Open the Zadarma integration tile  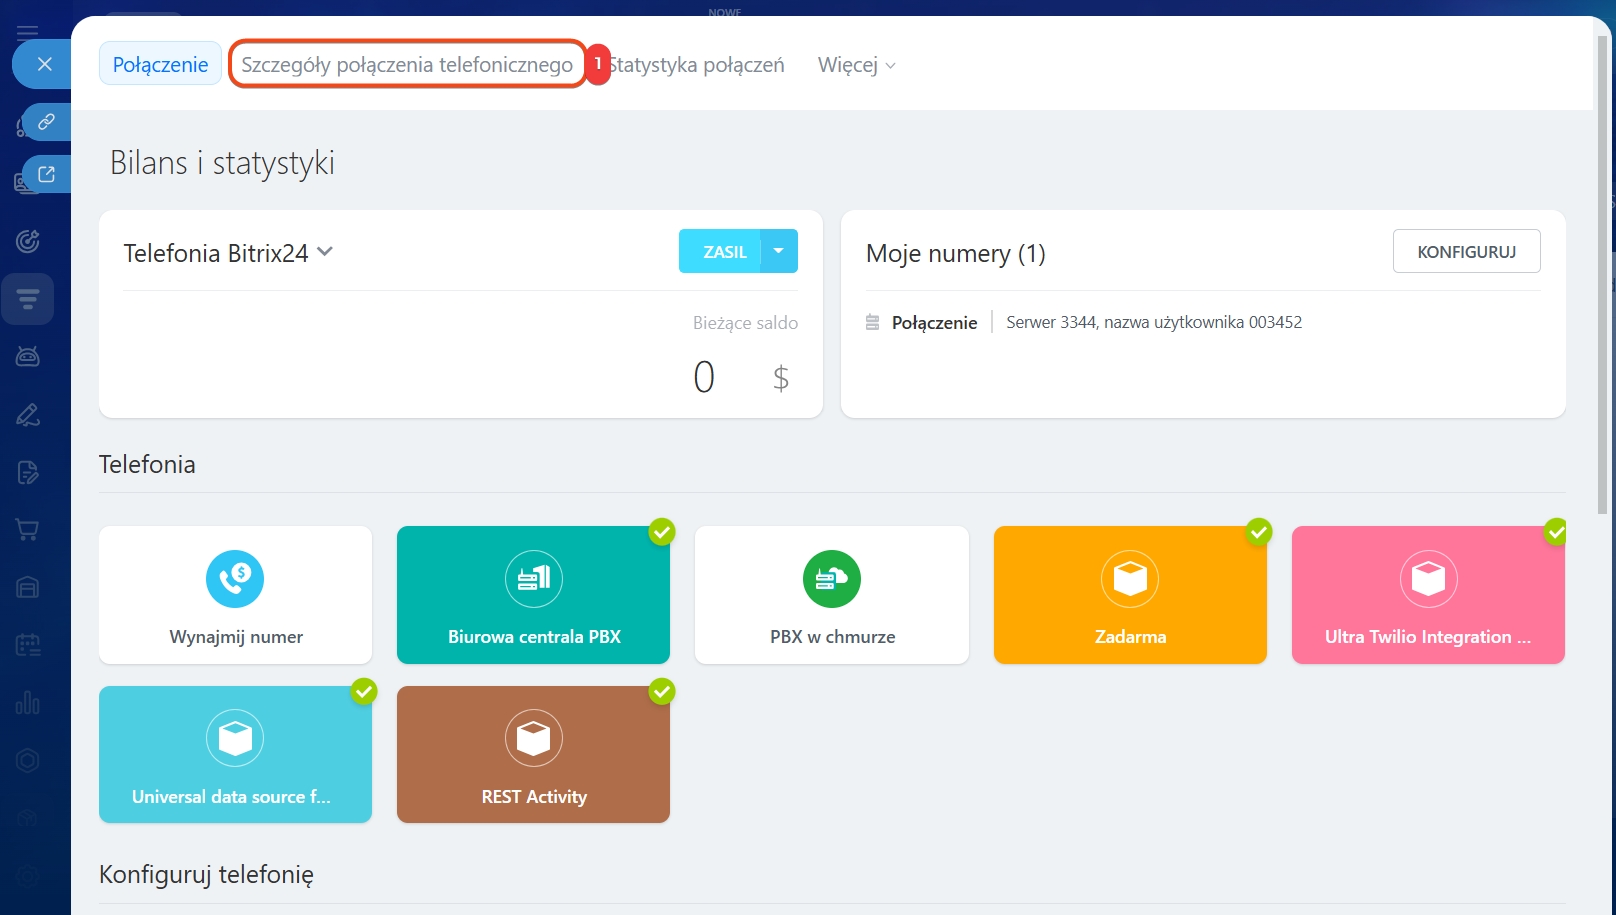point(1129,595)
